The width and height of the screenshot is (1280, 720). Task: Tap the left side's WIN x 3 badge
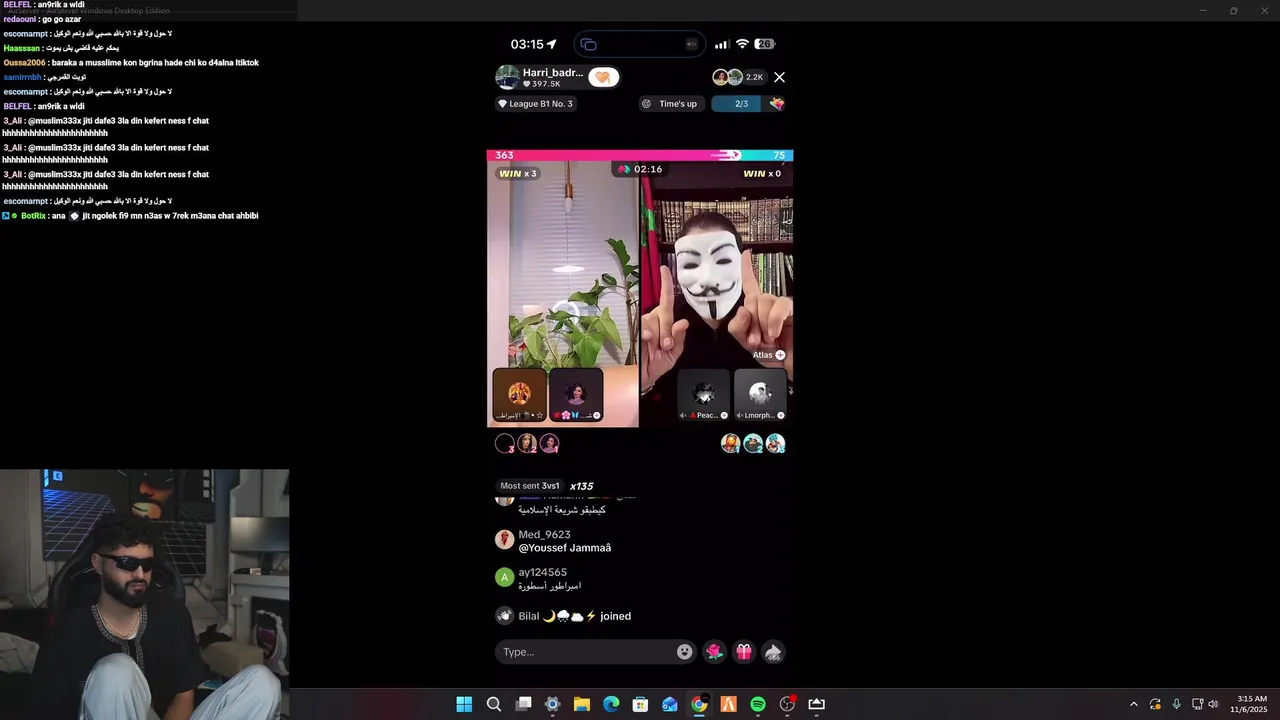518,174
